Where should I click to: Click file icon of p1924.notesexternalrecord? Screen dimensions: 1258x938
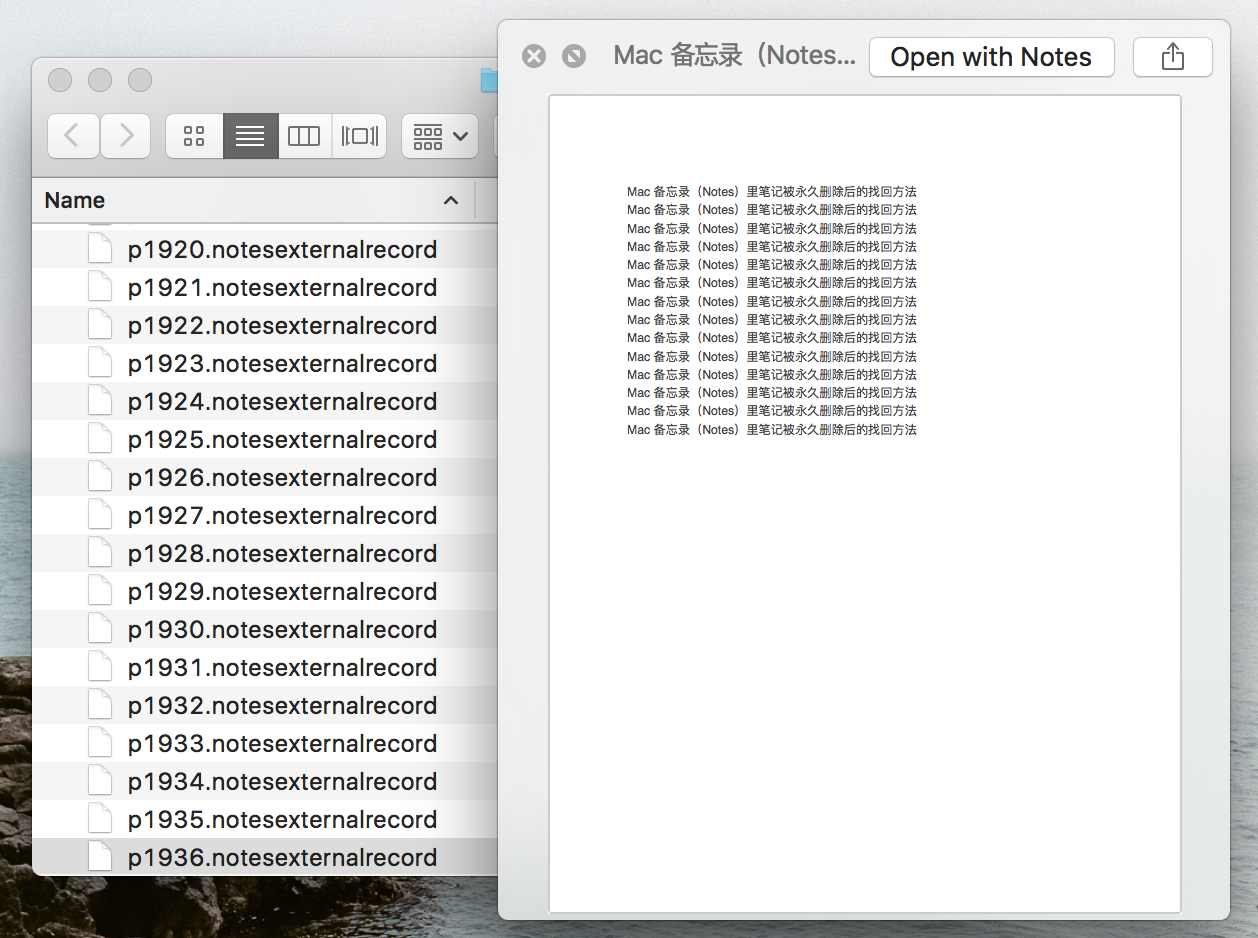(100, 400)
